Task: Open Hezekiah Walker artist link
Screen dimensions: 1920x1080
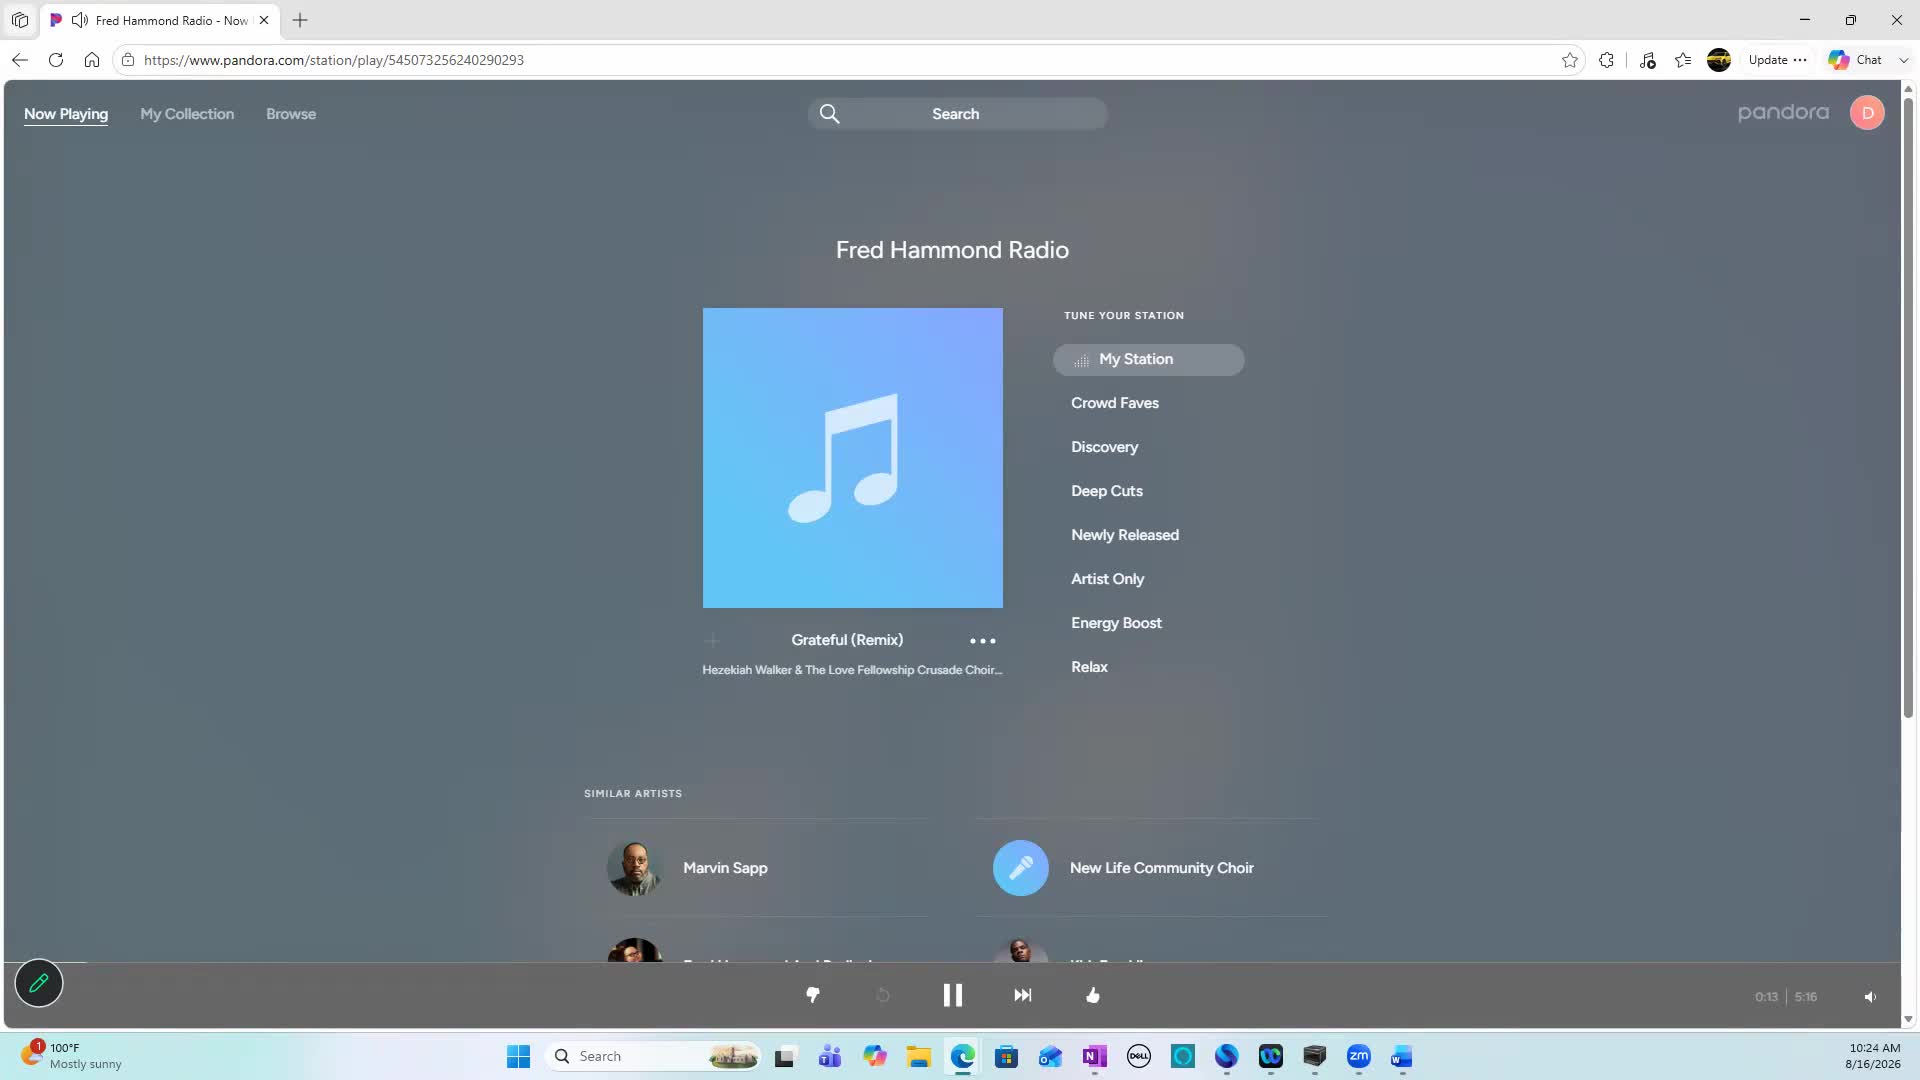Action: click(852, 670)
